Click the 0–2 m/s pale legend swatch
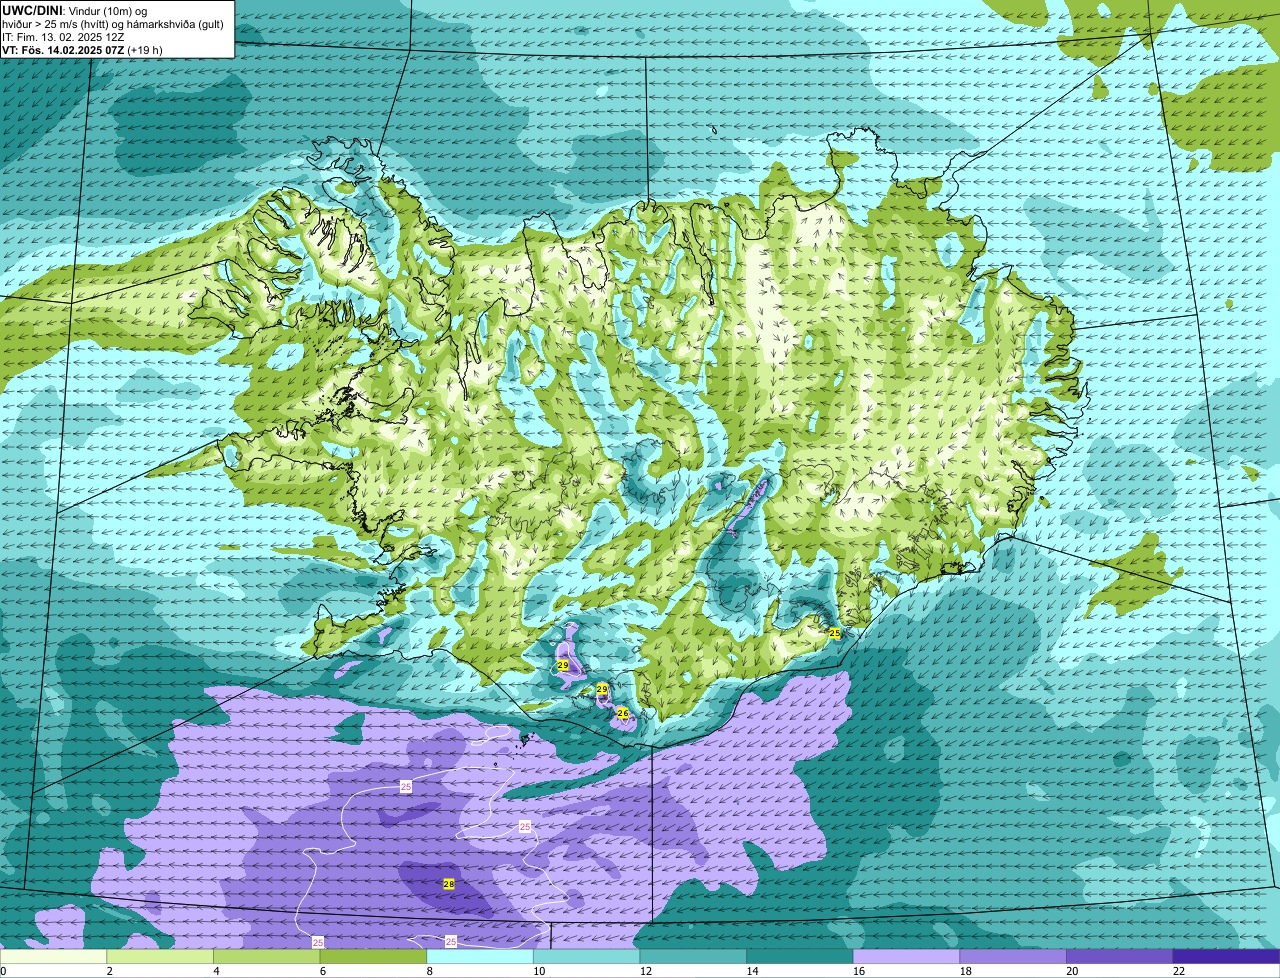Image resolution: width=1280 pixels, height=978 pixels. [53, 957]
